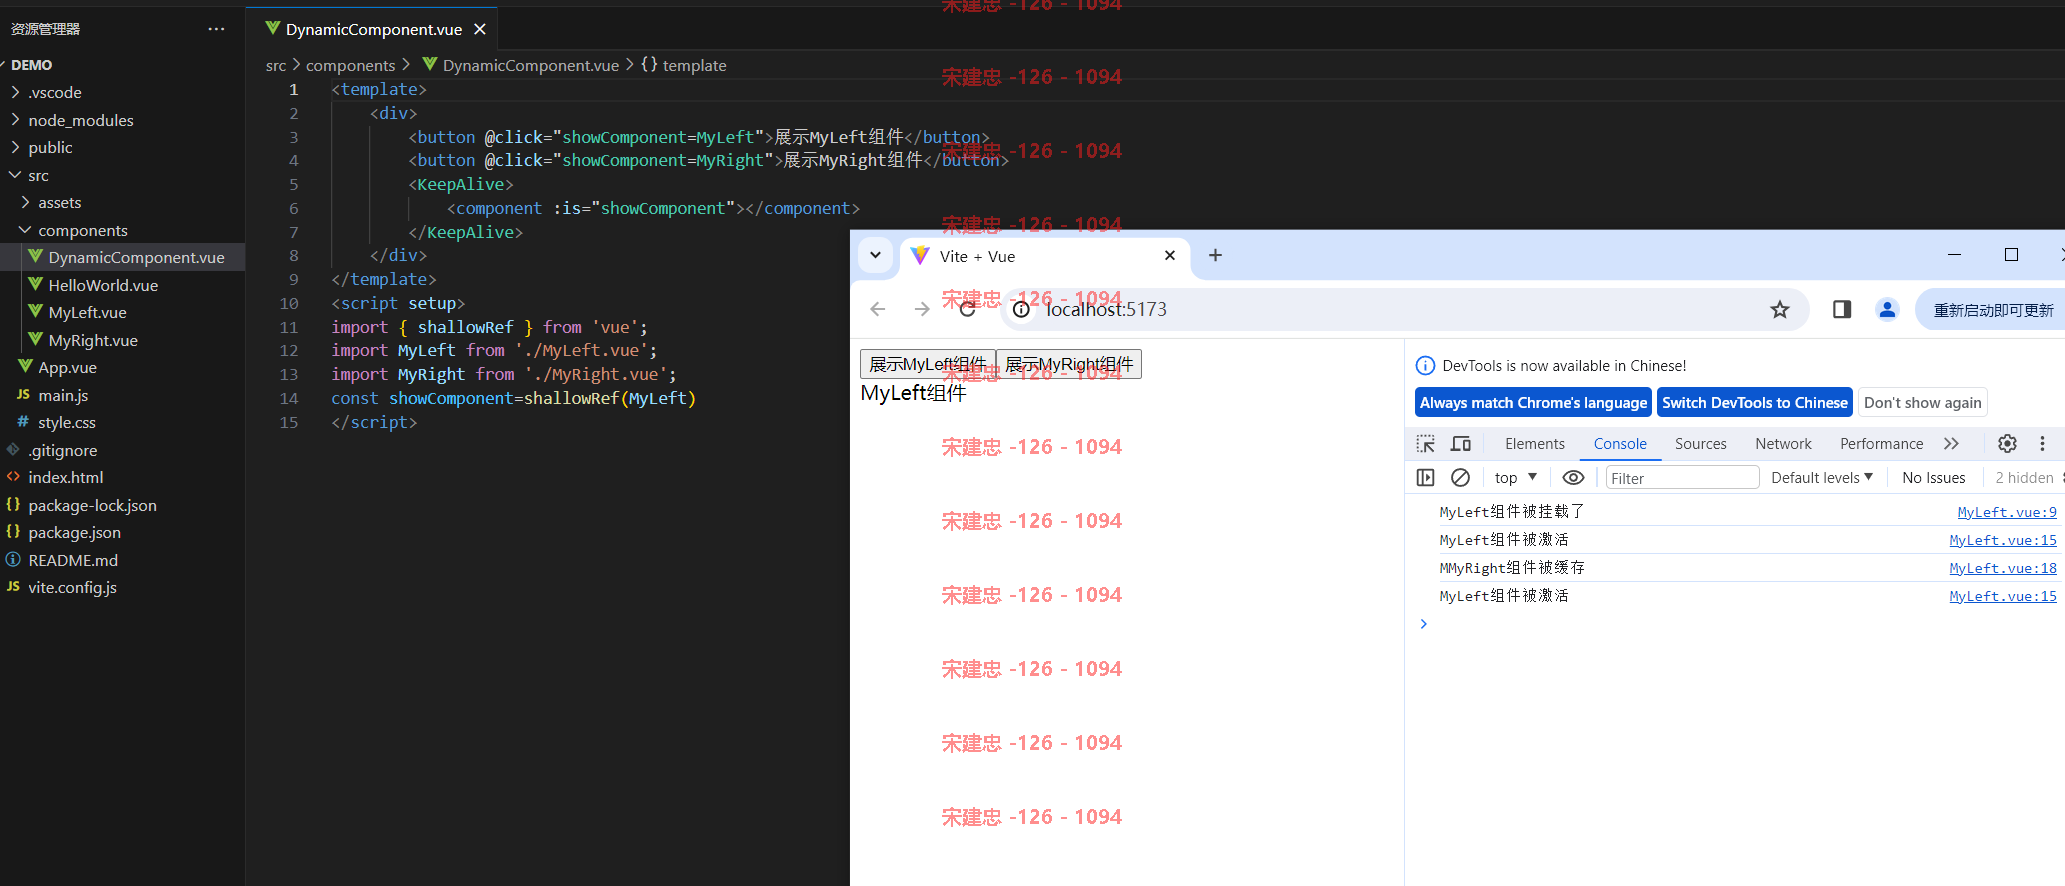Open App.vue in the file tree
This screenshot has width=2065, height=886.
[x=67, y=367]
